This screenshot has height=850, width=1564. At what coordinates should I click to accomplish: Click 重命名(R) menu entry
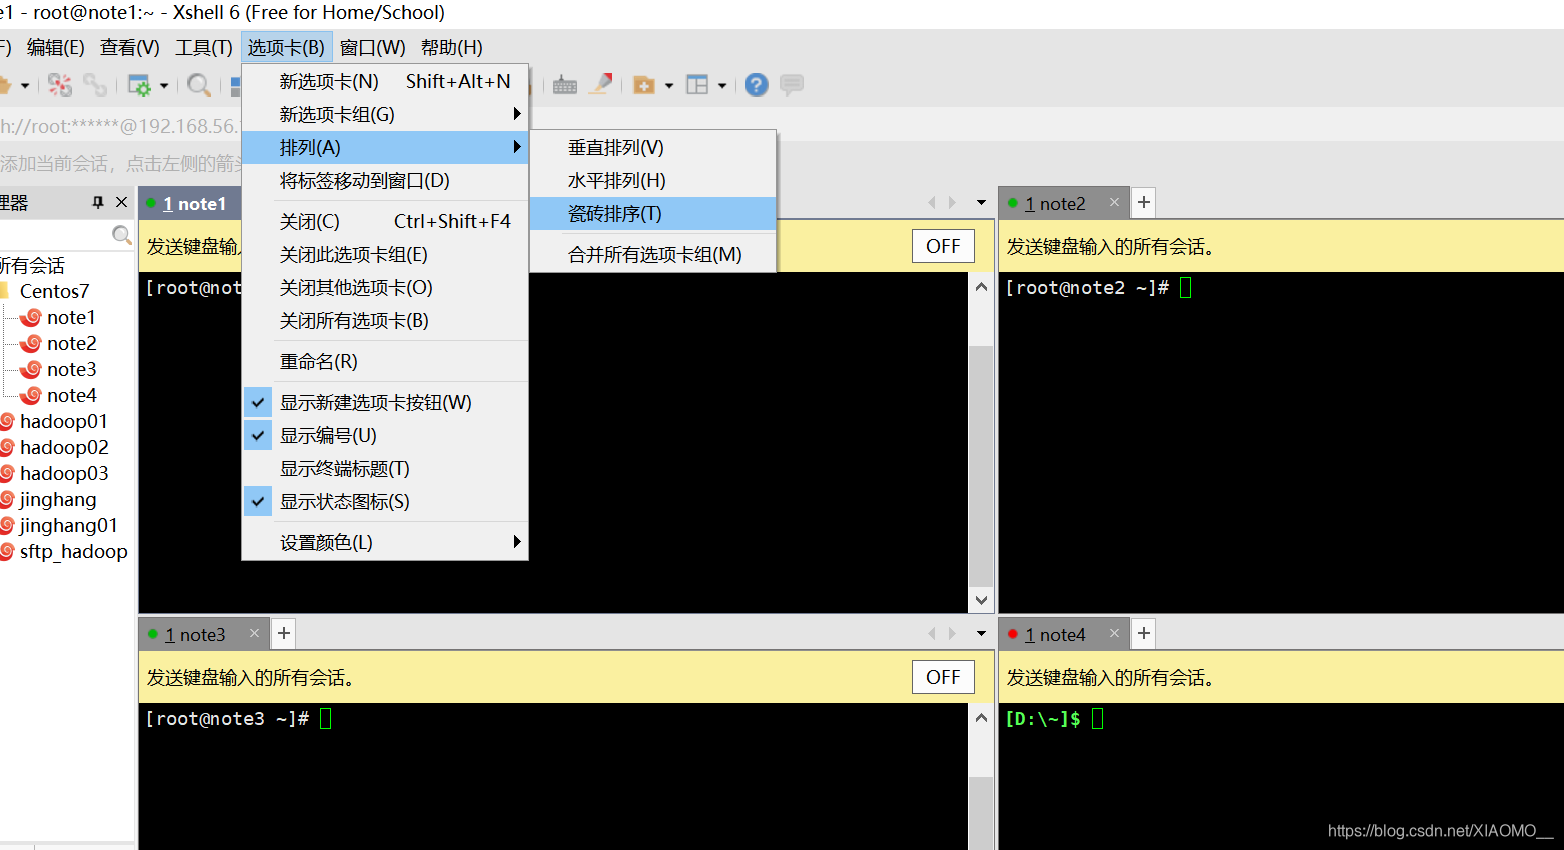coord(385,361)
